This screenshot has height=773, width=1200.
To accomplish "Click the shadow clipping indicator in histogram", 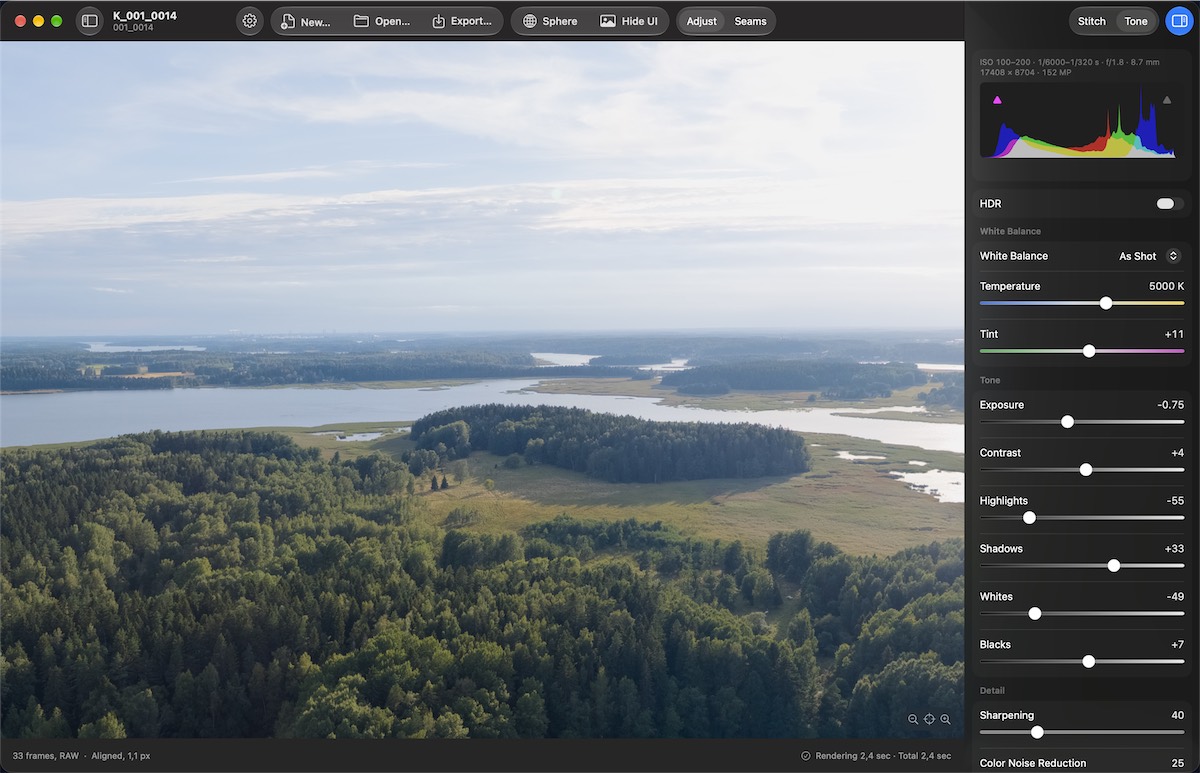I will [x=997, y=100].
